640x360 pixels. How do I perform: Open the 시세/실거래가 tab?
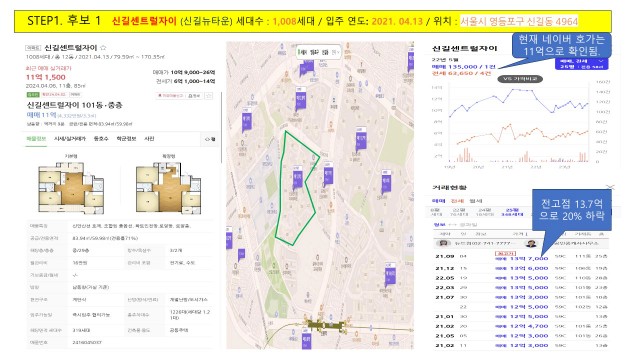[x=70, y=139]
